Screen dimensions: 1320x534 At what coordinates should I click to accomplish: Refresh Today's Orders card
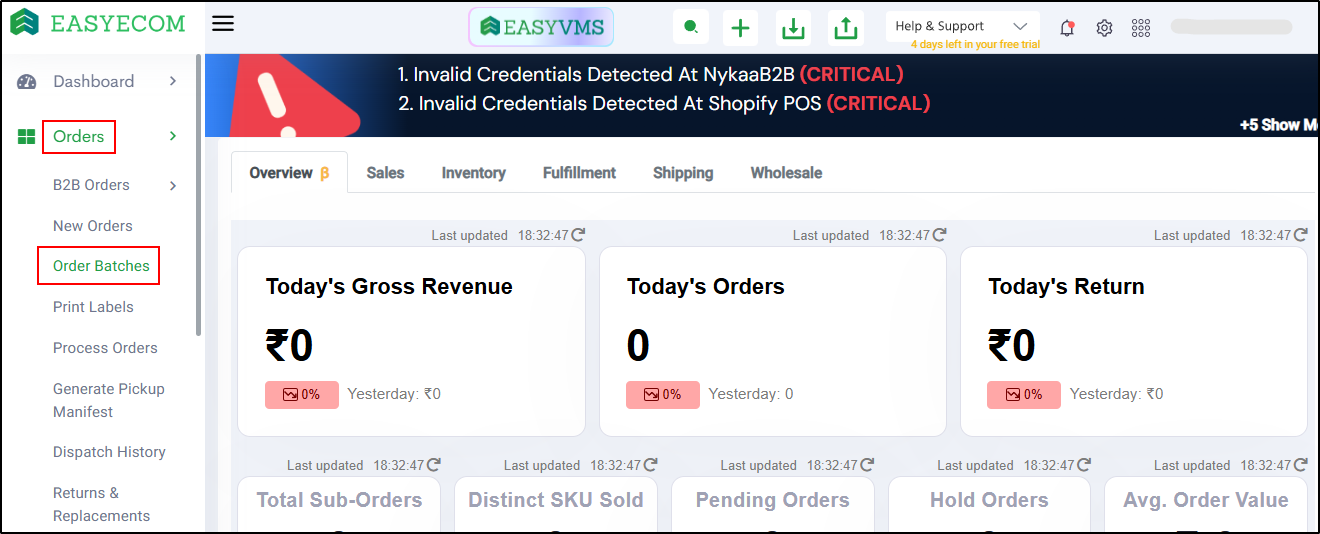(x=939, y=235)
